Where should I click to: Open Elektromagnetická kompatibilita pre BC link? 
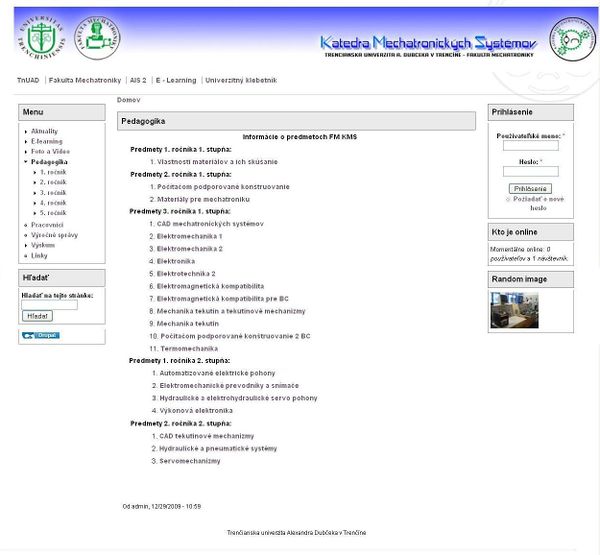tap(223, 299)
